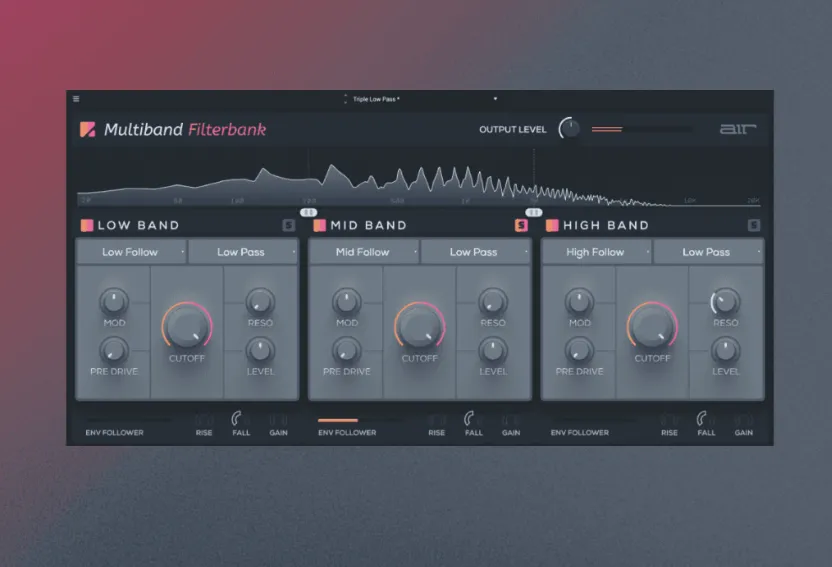
Task: Click the Mid Band RESO knob
Action: [x=493, y=301]
